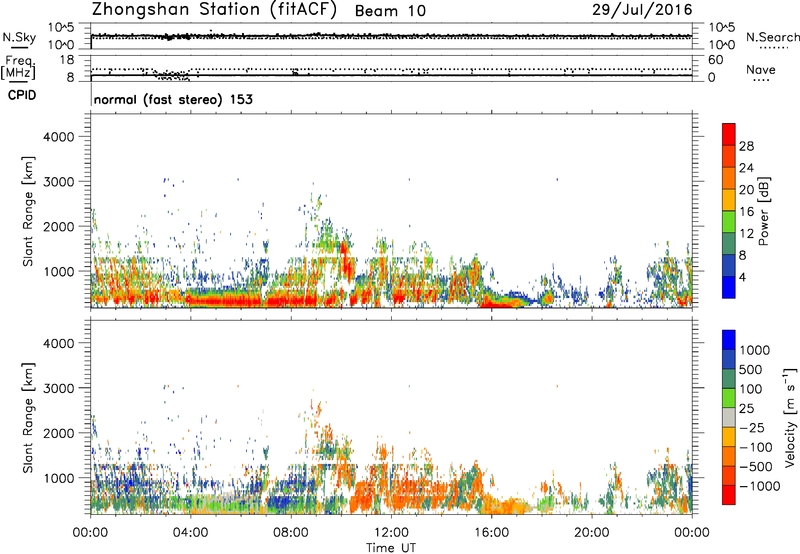Click the yellow-orange 16–20 dB power swatch
The image size is (800, 554).
729,200
